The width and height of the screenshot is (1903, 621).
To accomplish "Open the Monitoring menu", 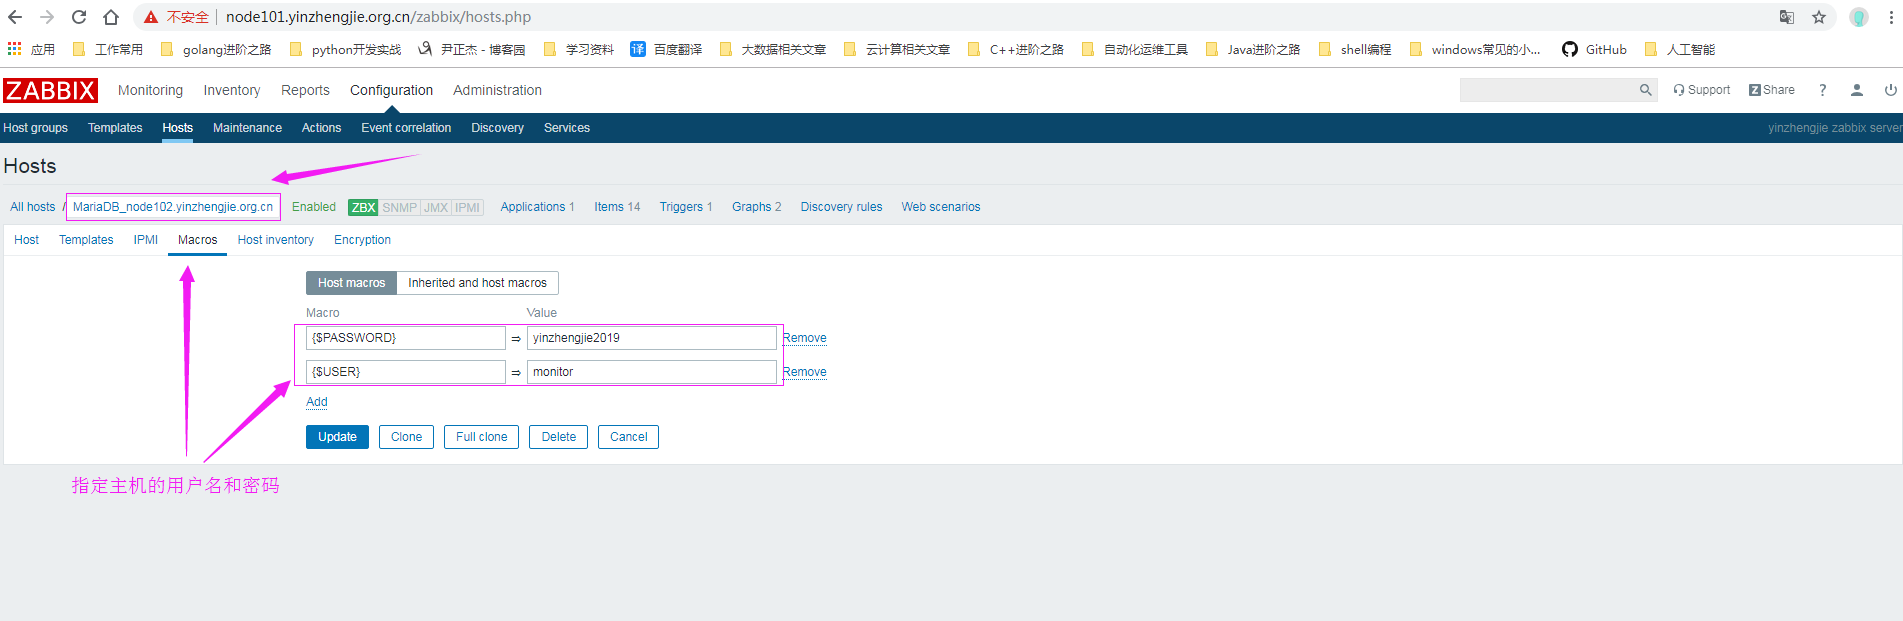I will tap(150, 90).
